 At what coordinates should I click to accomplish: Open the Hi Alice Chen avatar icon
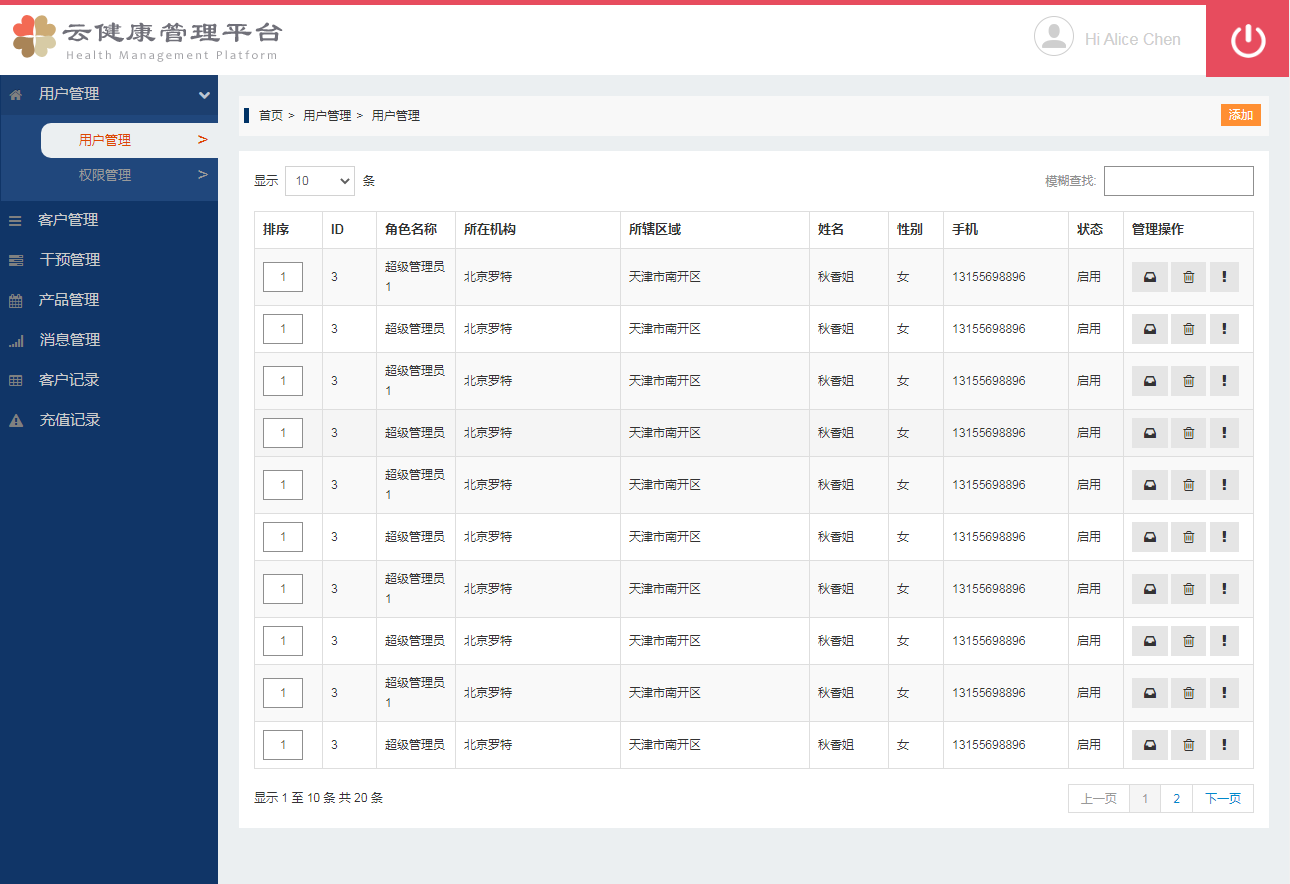(x=1054, y=38)
